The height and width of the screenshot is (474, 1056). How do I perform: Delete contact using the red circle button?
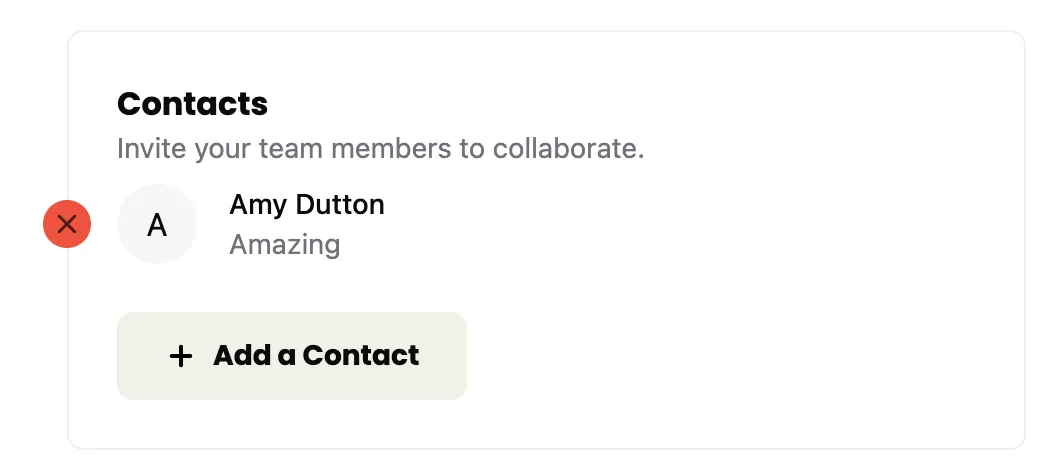click(67, 225)
